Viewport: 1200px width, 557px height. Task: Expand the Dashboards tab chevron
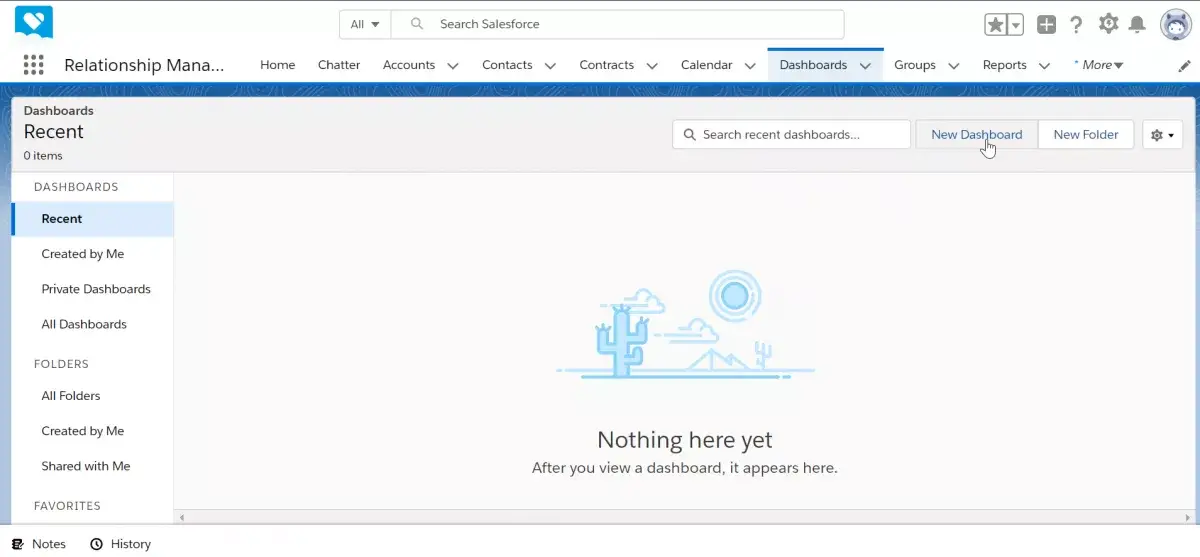[865, 66]
